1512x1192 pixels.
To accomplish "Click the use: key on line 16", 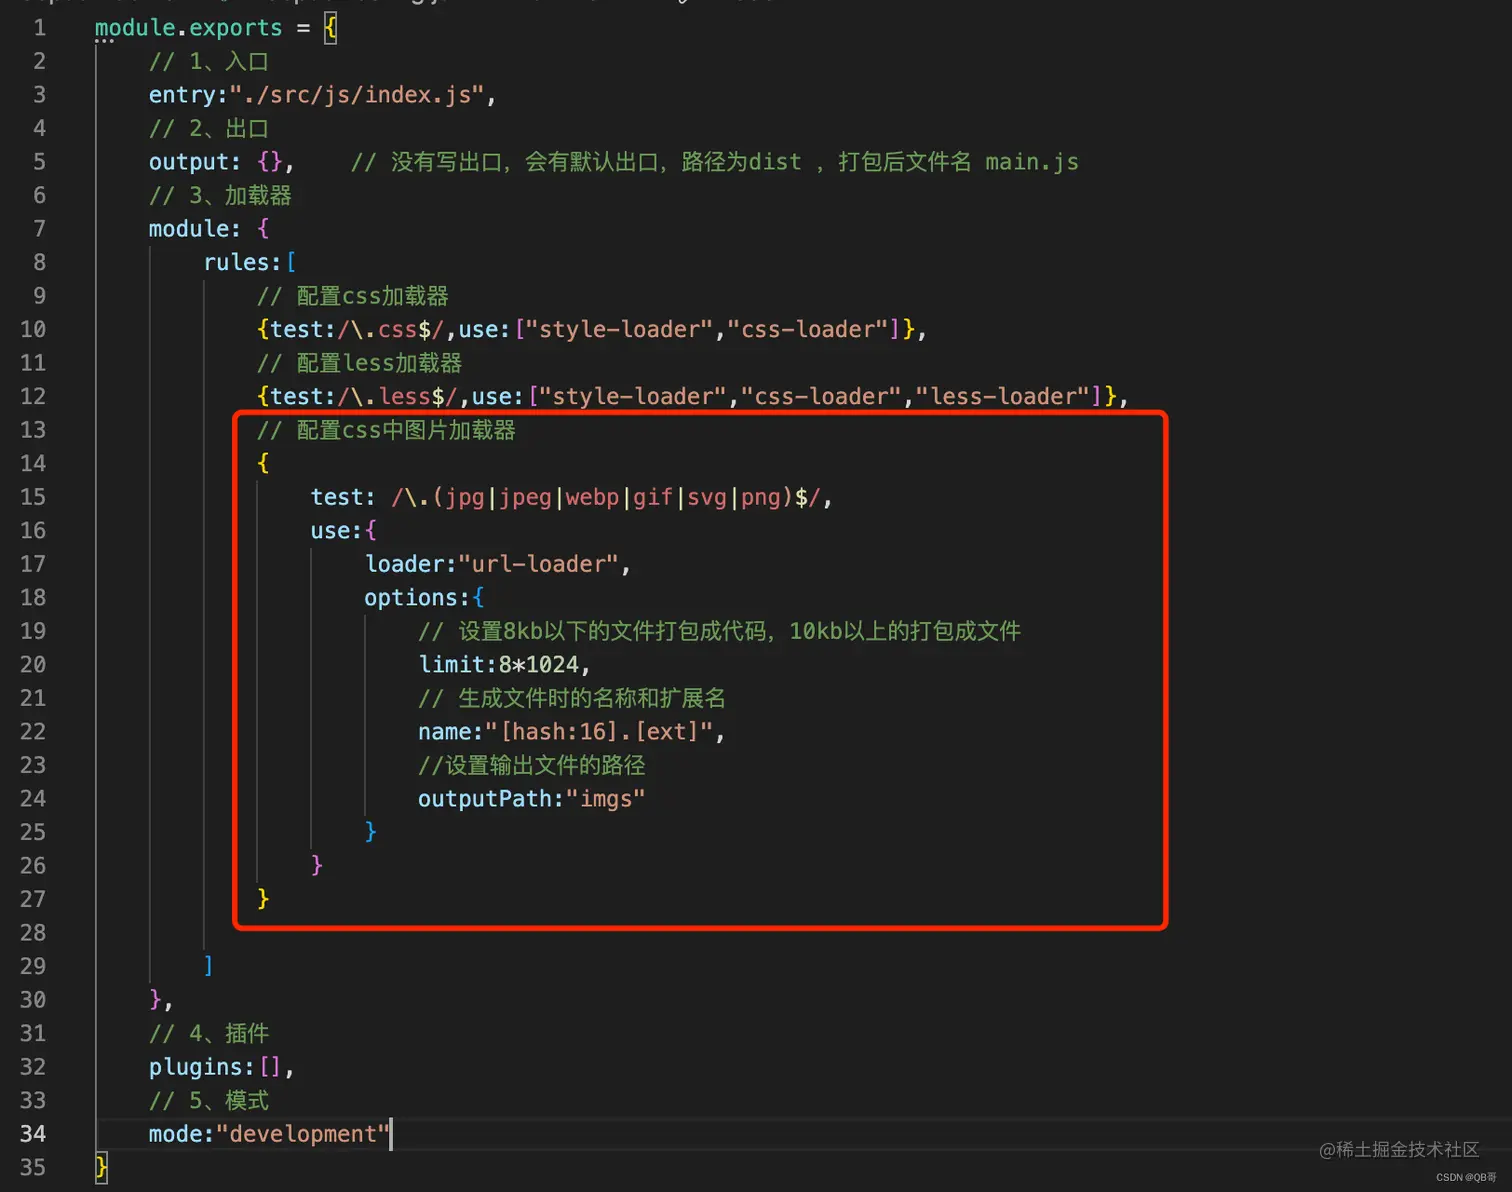I will tap(335, 530).
